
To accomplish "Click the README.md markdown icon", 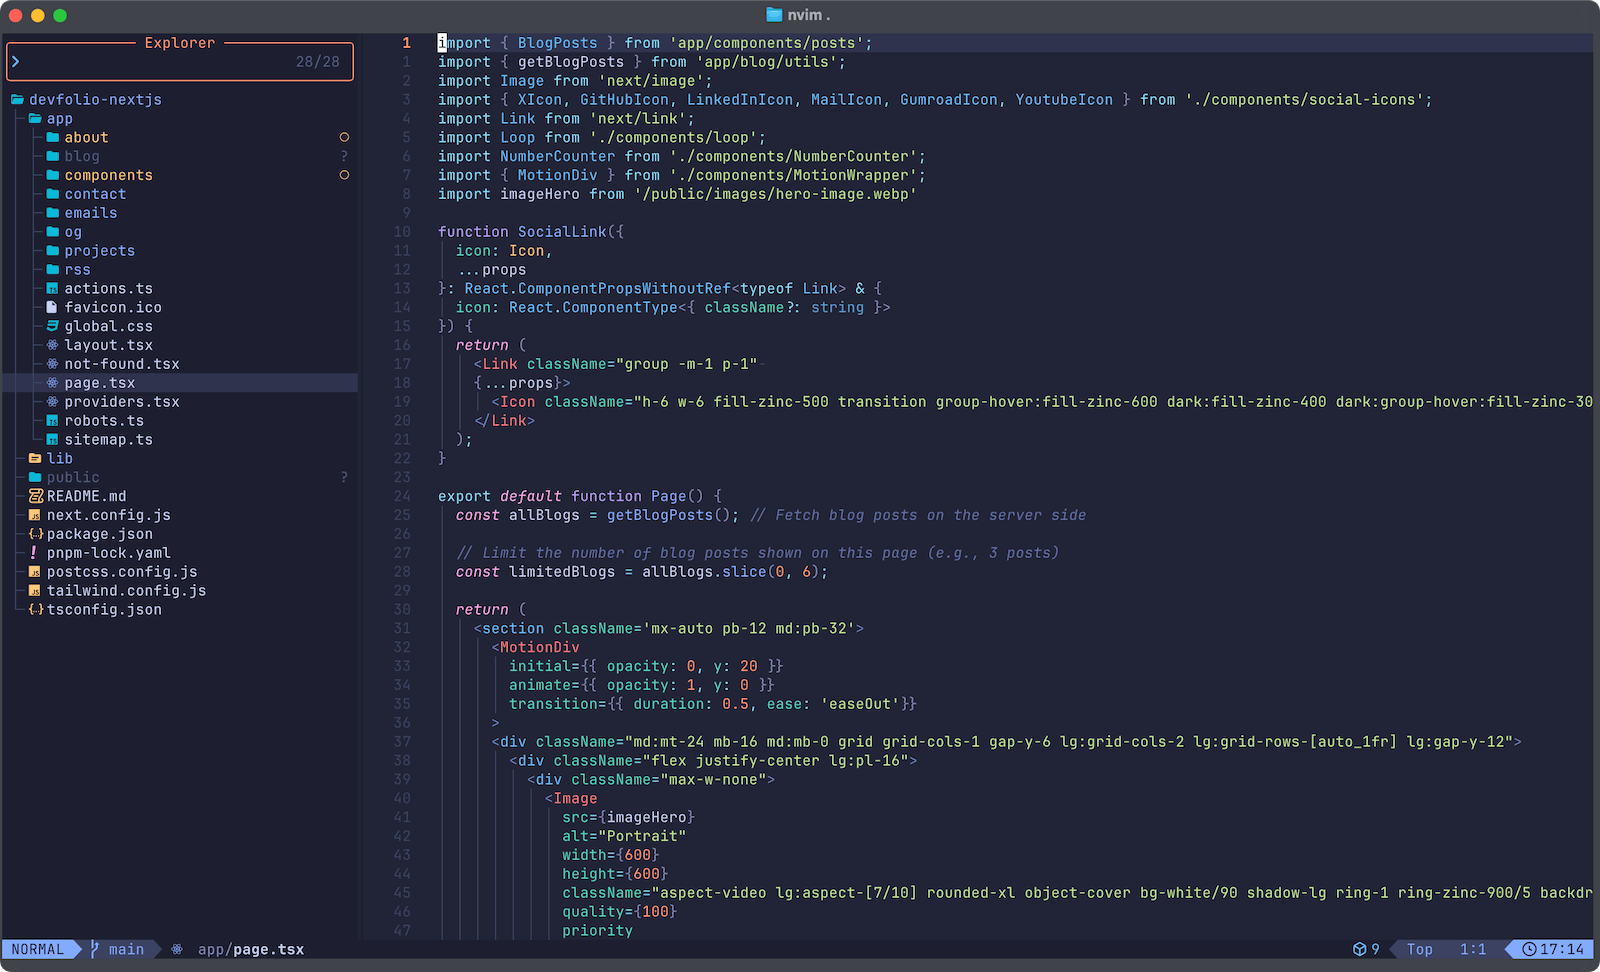I will [x=36, y=496].
